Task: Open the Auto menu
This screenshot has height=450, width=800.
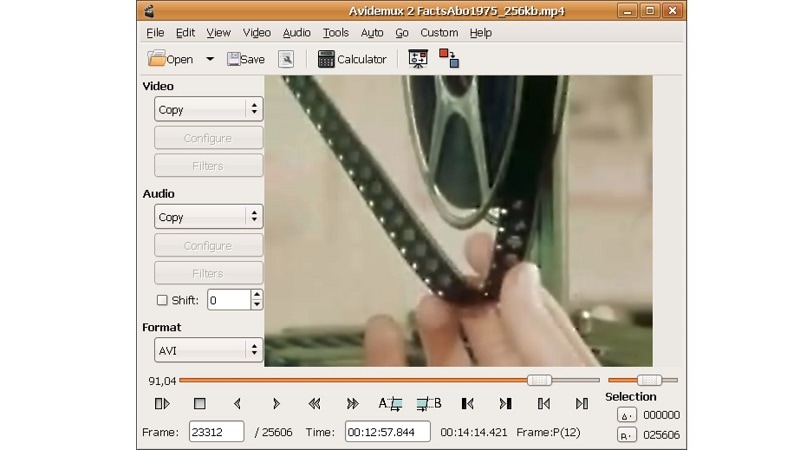Action: tap(372, 33)
